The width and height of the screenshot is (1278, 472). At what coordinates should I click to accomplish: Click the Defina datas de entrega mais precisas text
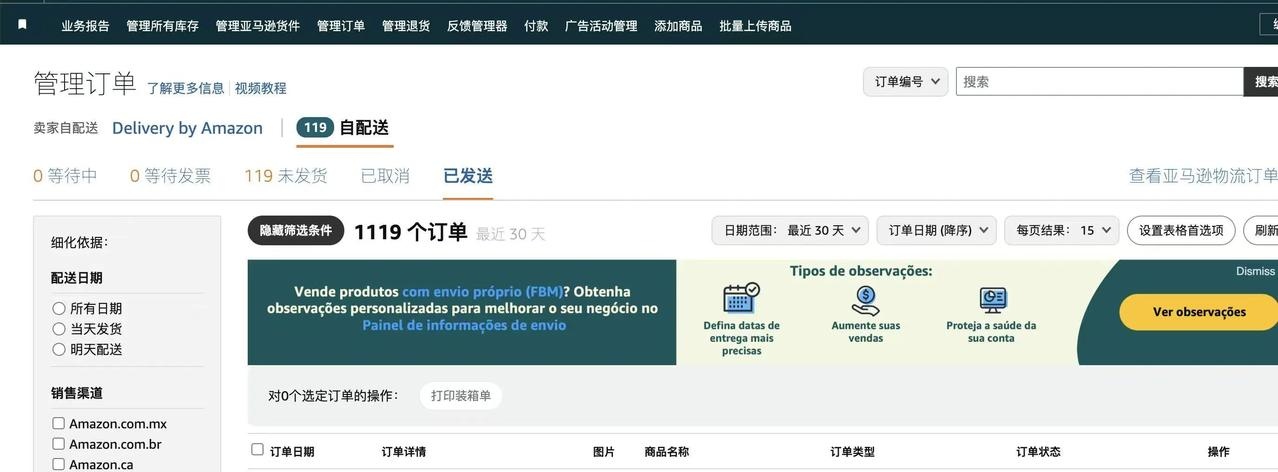tap(741, 338)
